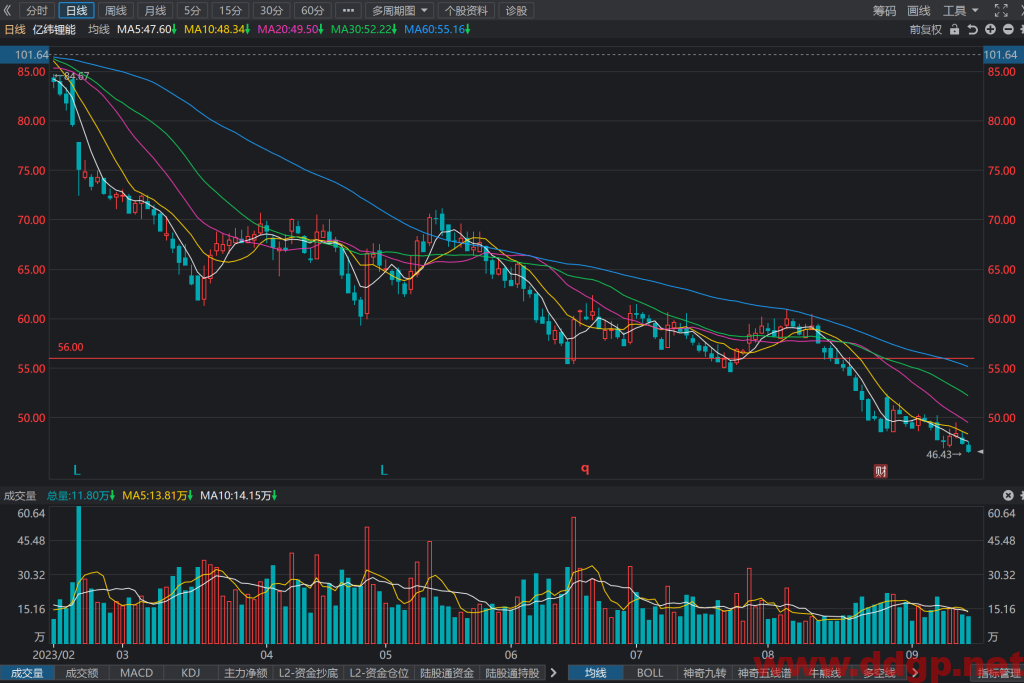This screenshot has width=1024, height=683.
Task: Click the undo arrow icon
Action: pyautogui.click(x=972, y=29)
